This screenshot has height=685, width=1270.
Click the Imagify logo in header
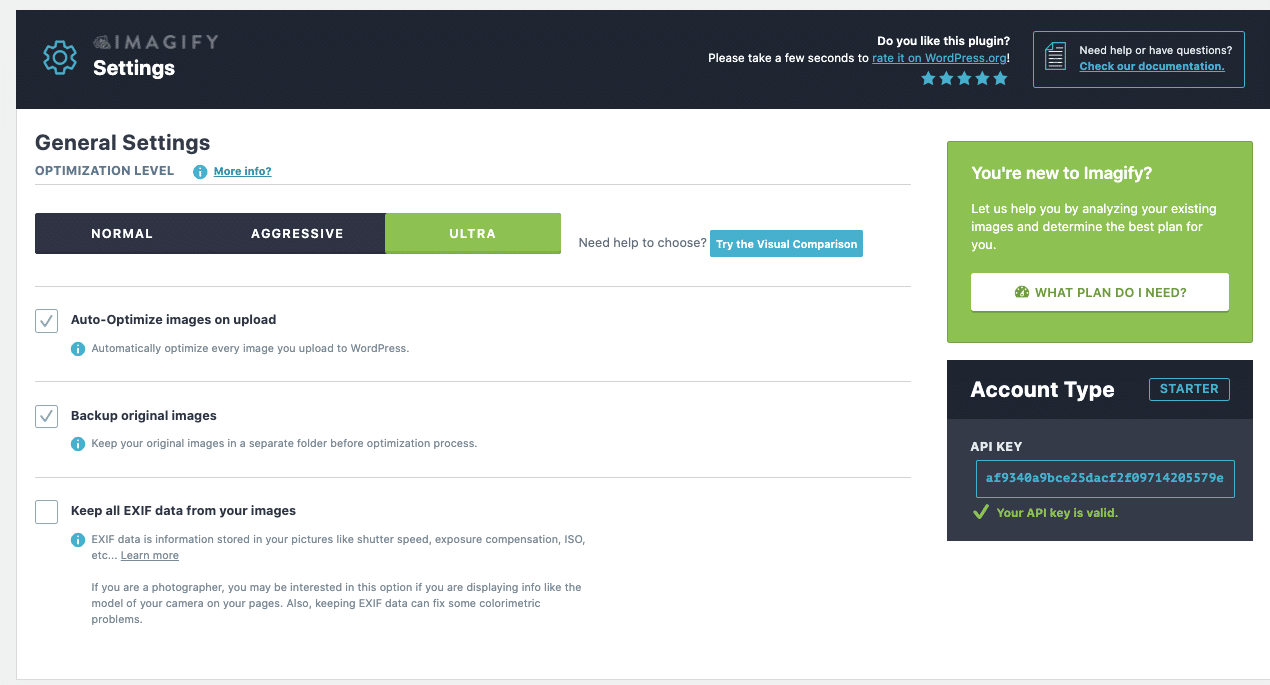point(155,42)
